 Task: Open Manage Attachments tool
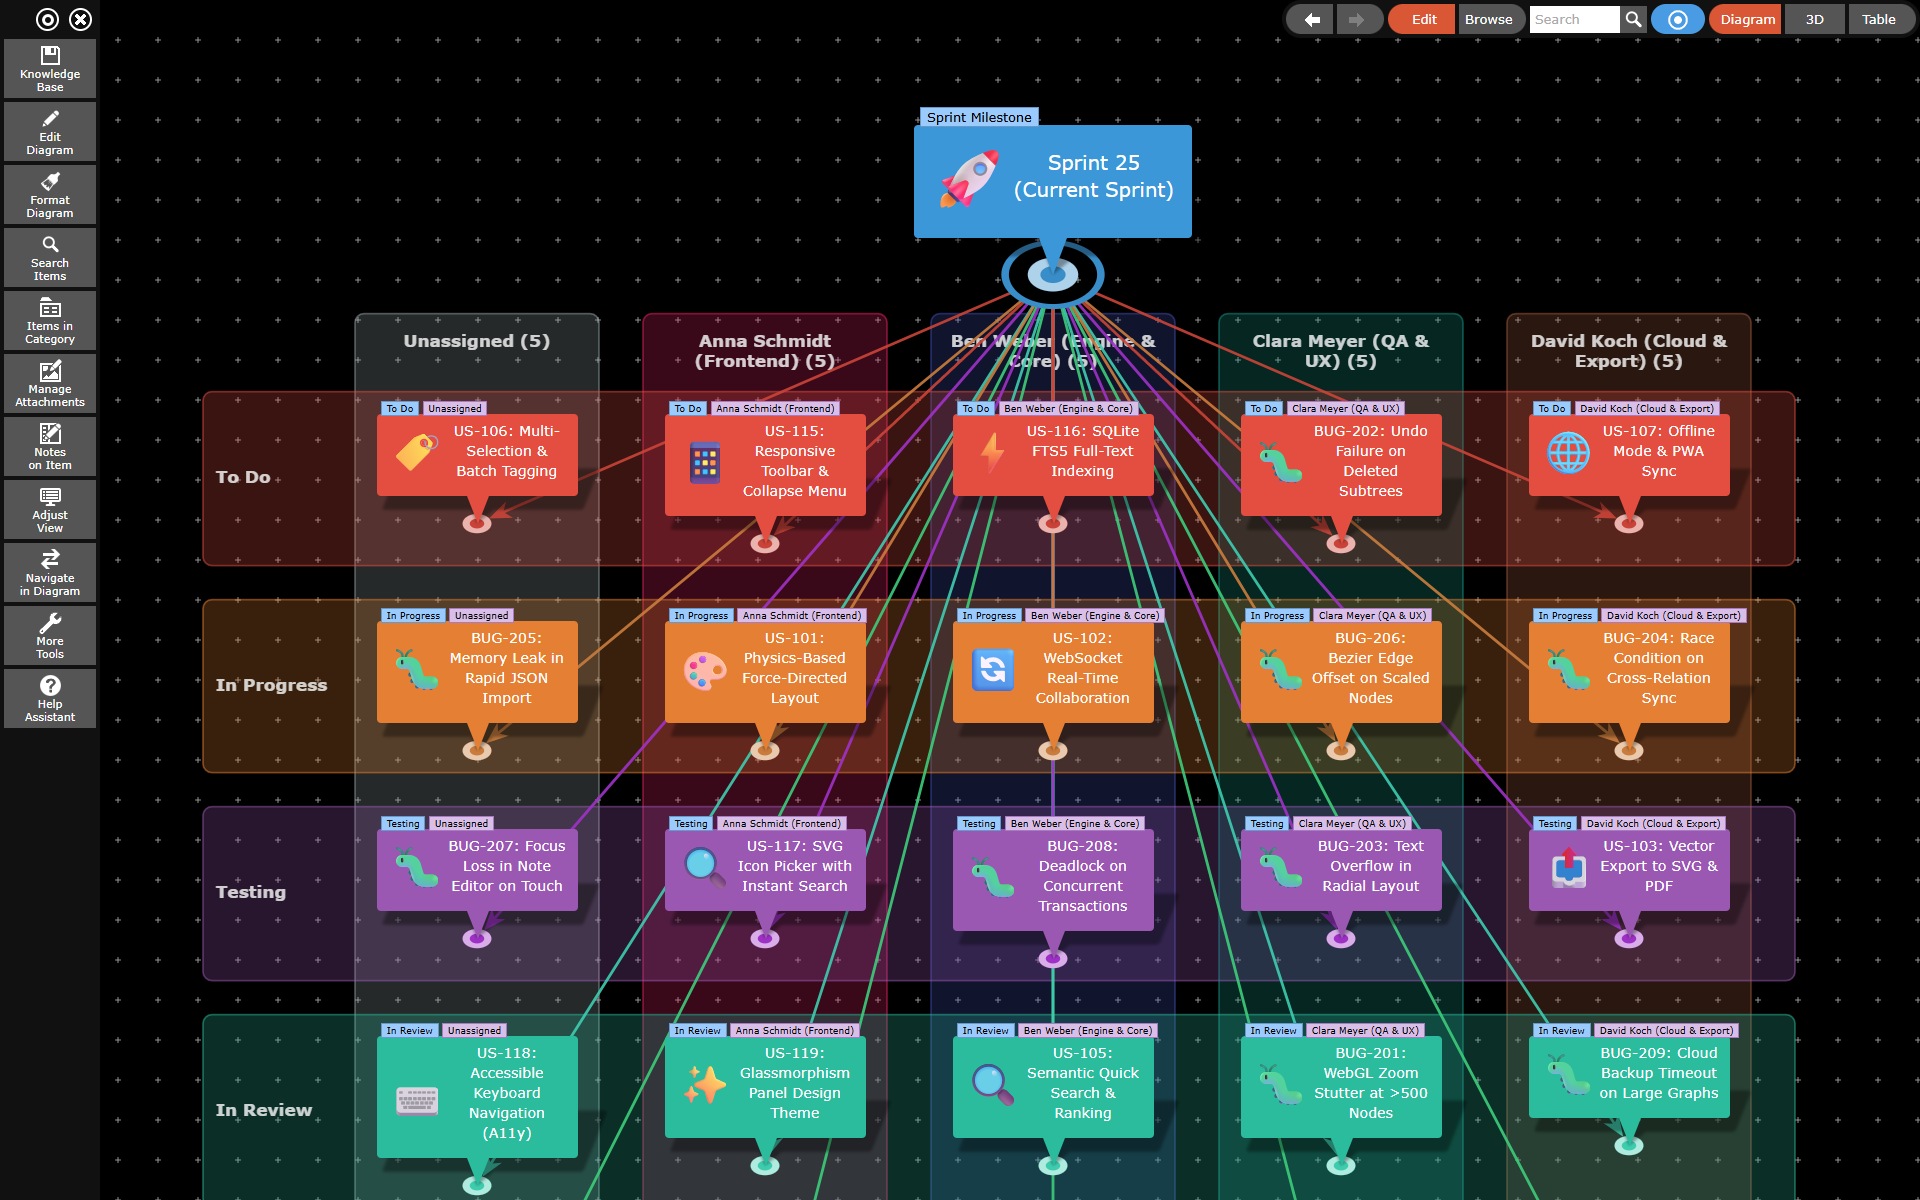(50, 384)
